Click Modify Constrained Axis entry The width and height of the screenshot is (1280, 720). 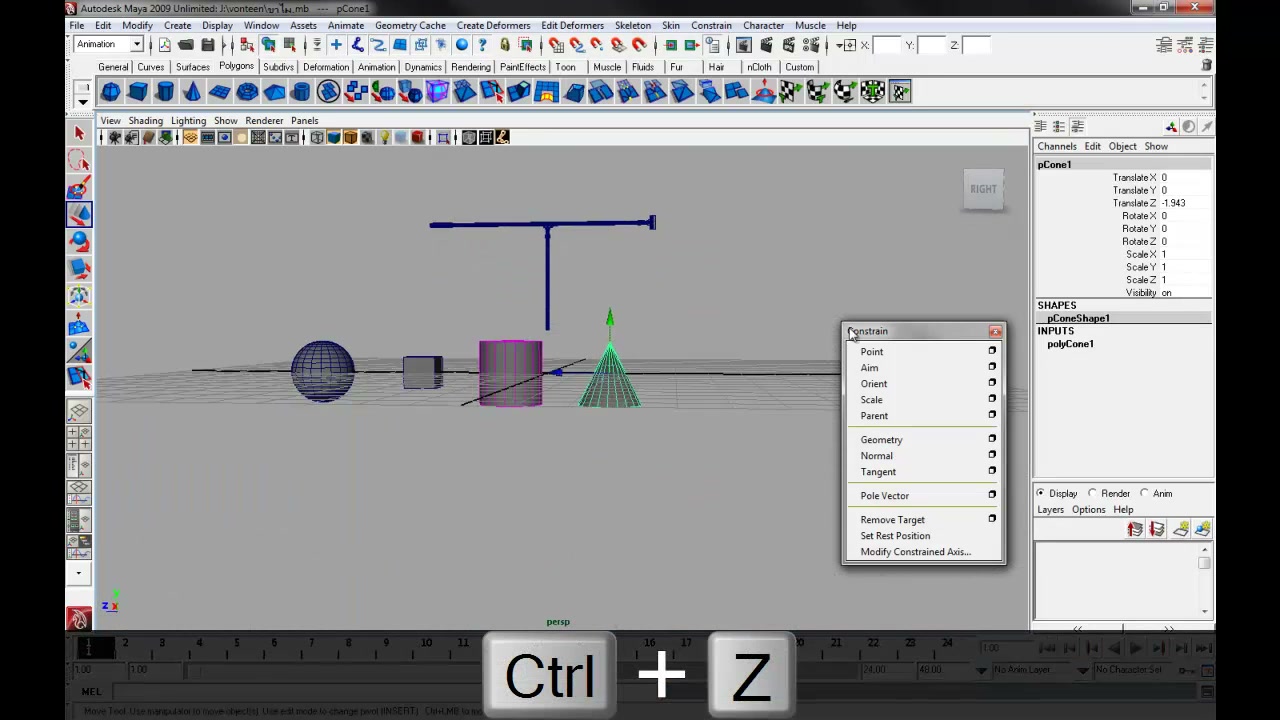pyautogui.click(x=915, y=551)
